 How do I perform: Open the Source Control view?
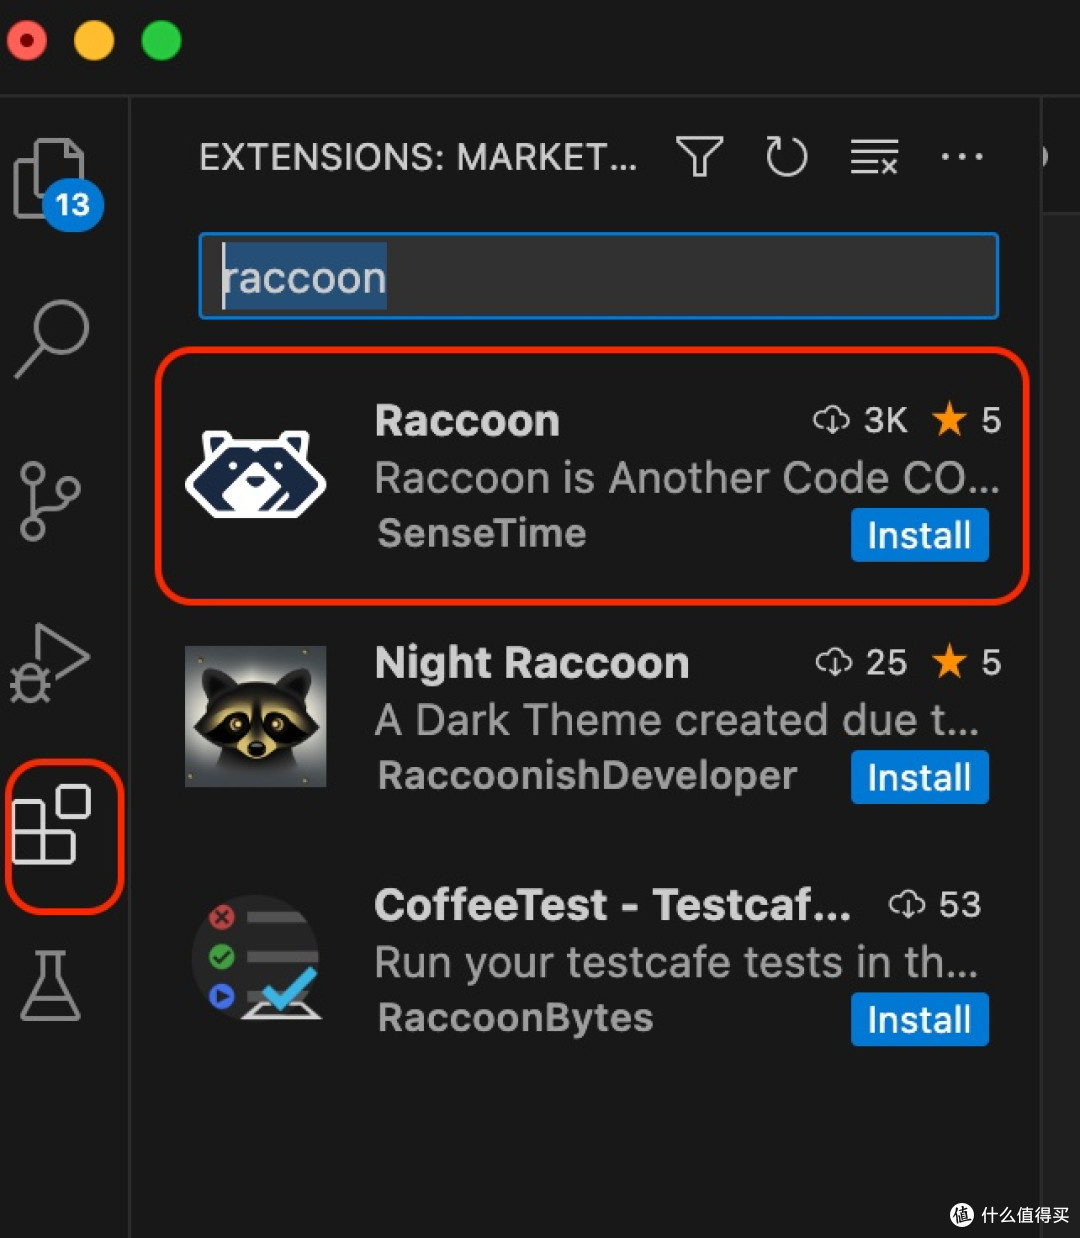pyautogui.click(x=50, y=500)
